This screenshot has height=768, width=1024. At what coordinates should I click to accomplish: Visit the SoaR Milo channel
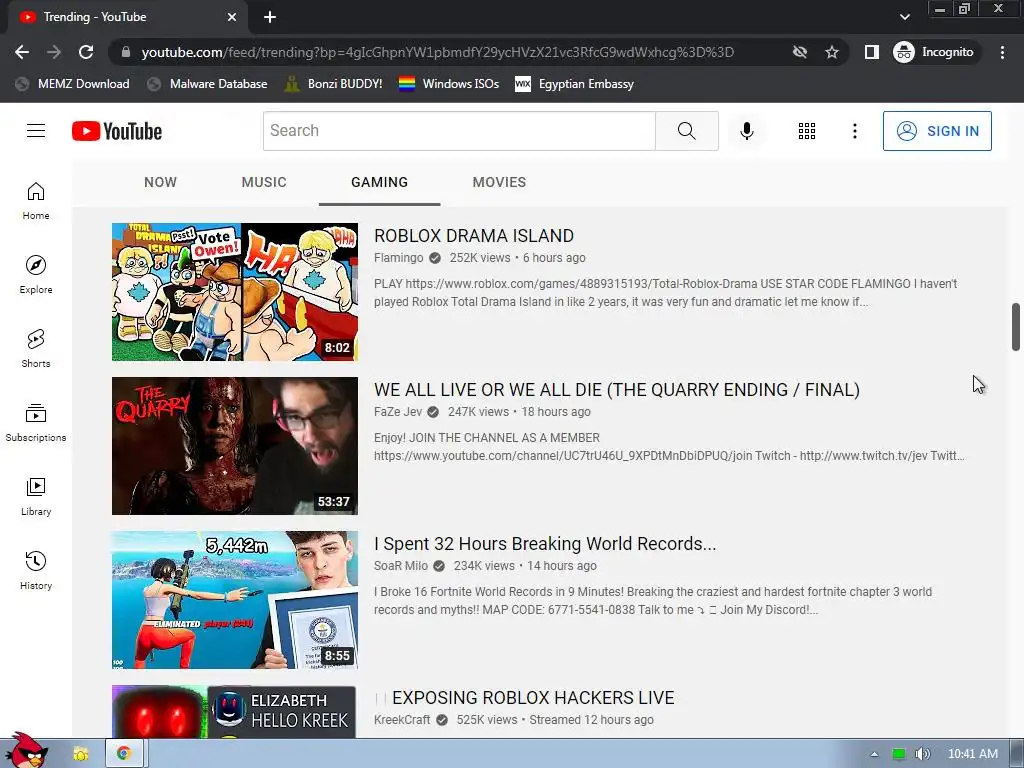coord(400,566)
